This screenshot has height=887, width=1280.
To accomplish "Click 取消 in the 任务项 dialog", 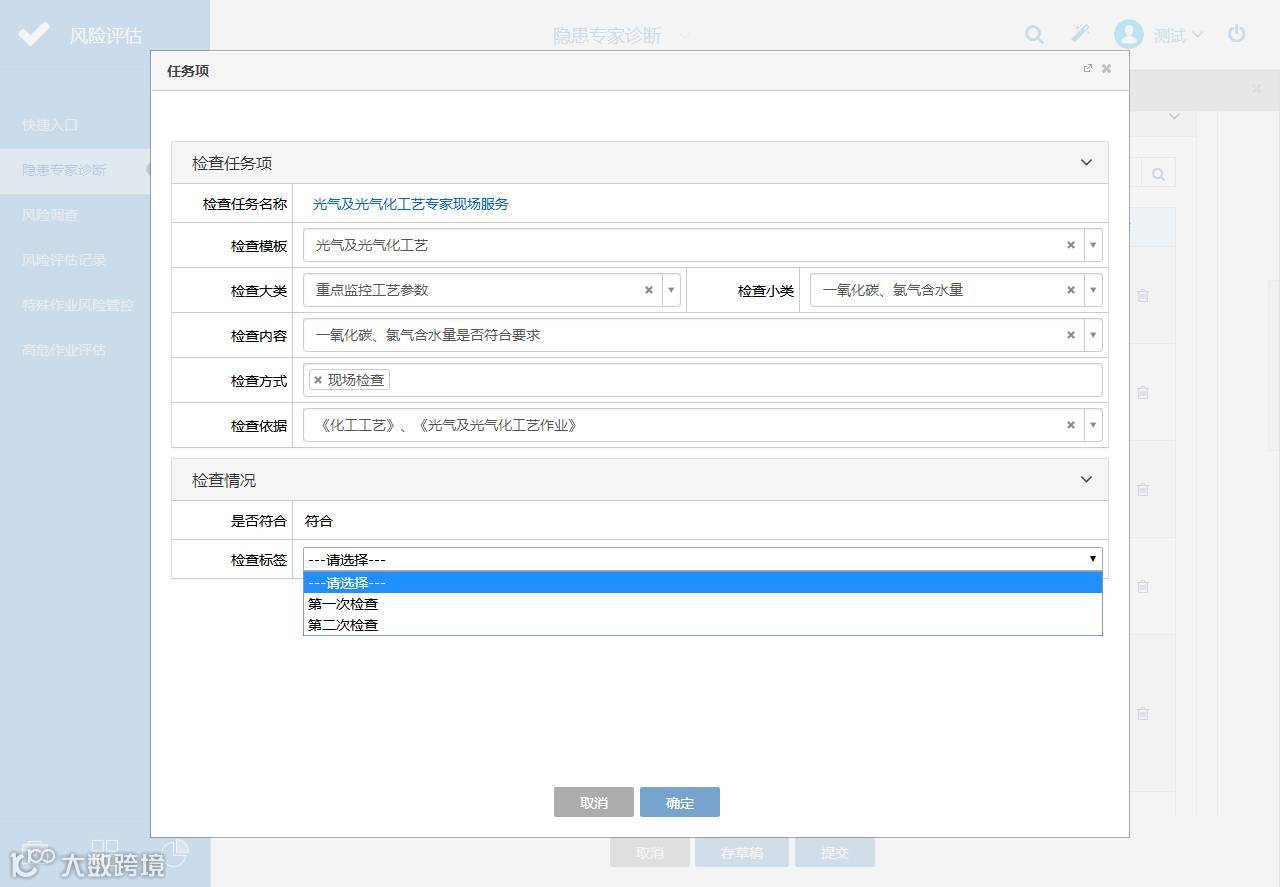I will (594, 802).
